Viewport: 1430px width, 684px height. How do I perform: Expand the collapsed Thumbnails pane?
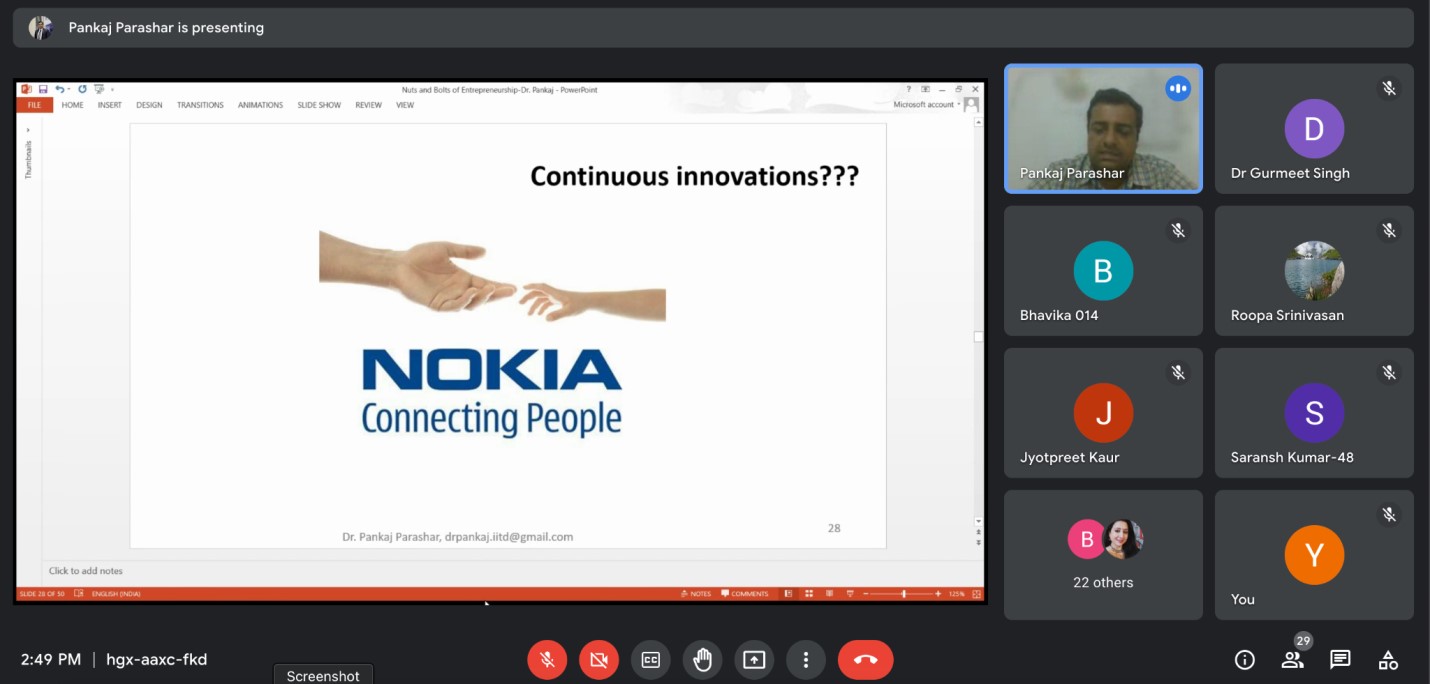coord(28,130)
